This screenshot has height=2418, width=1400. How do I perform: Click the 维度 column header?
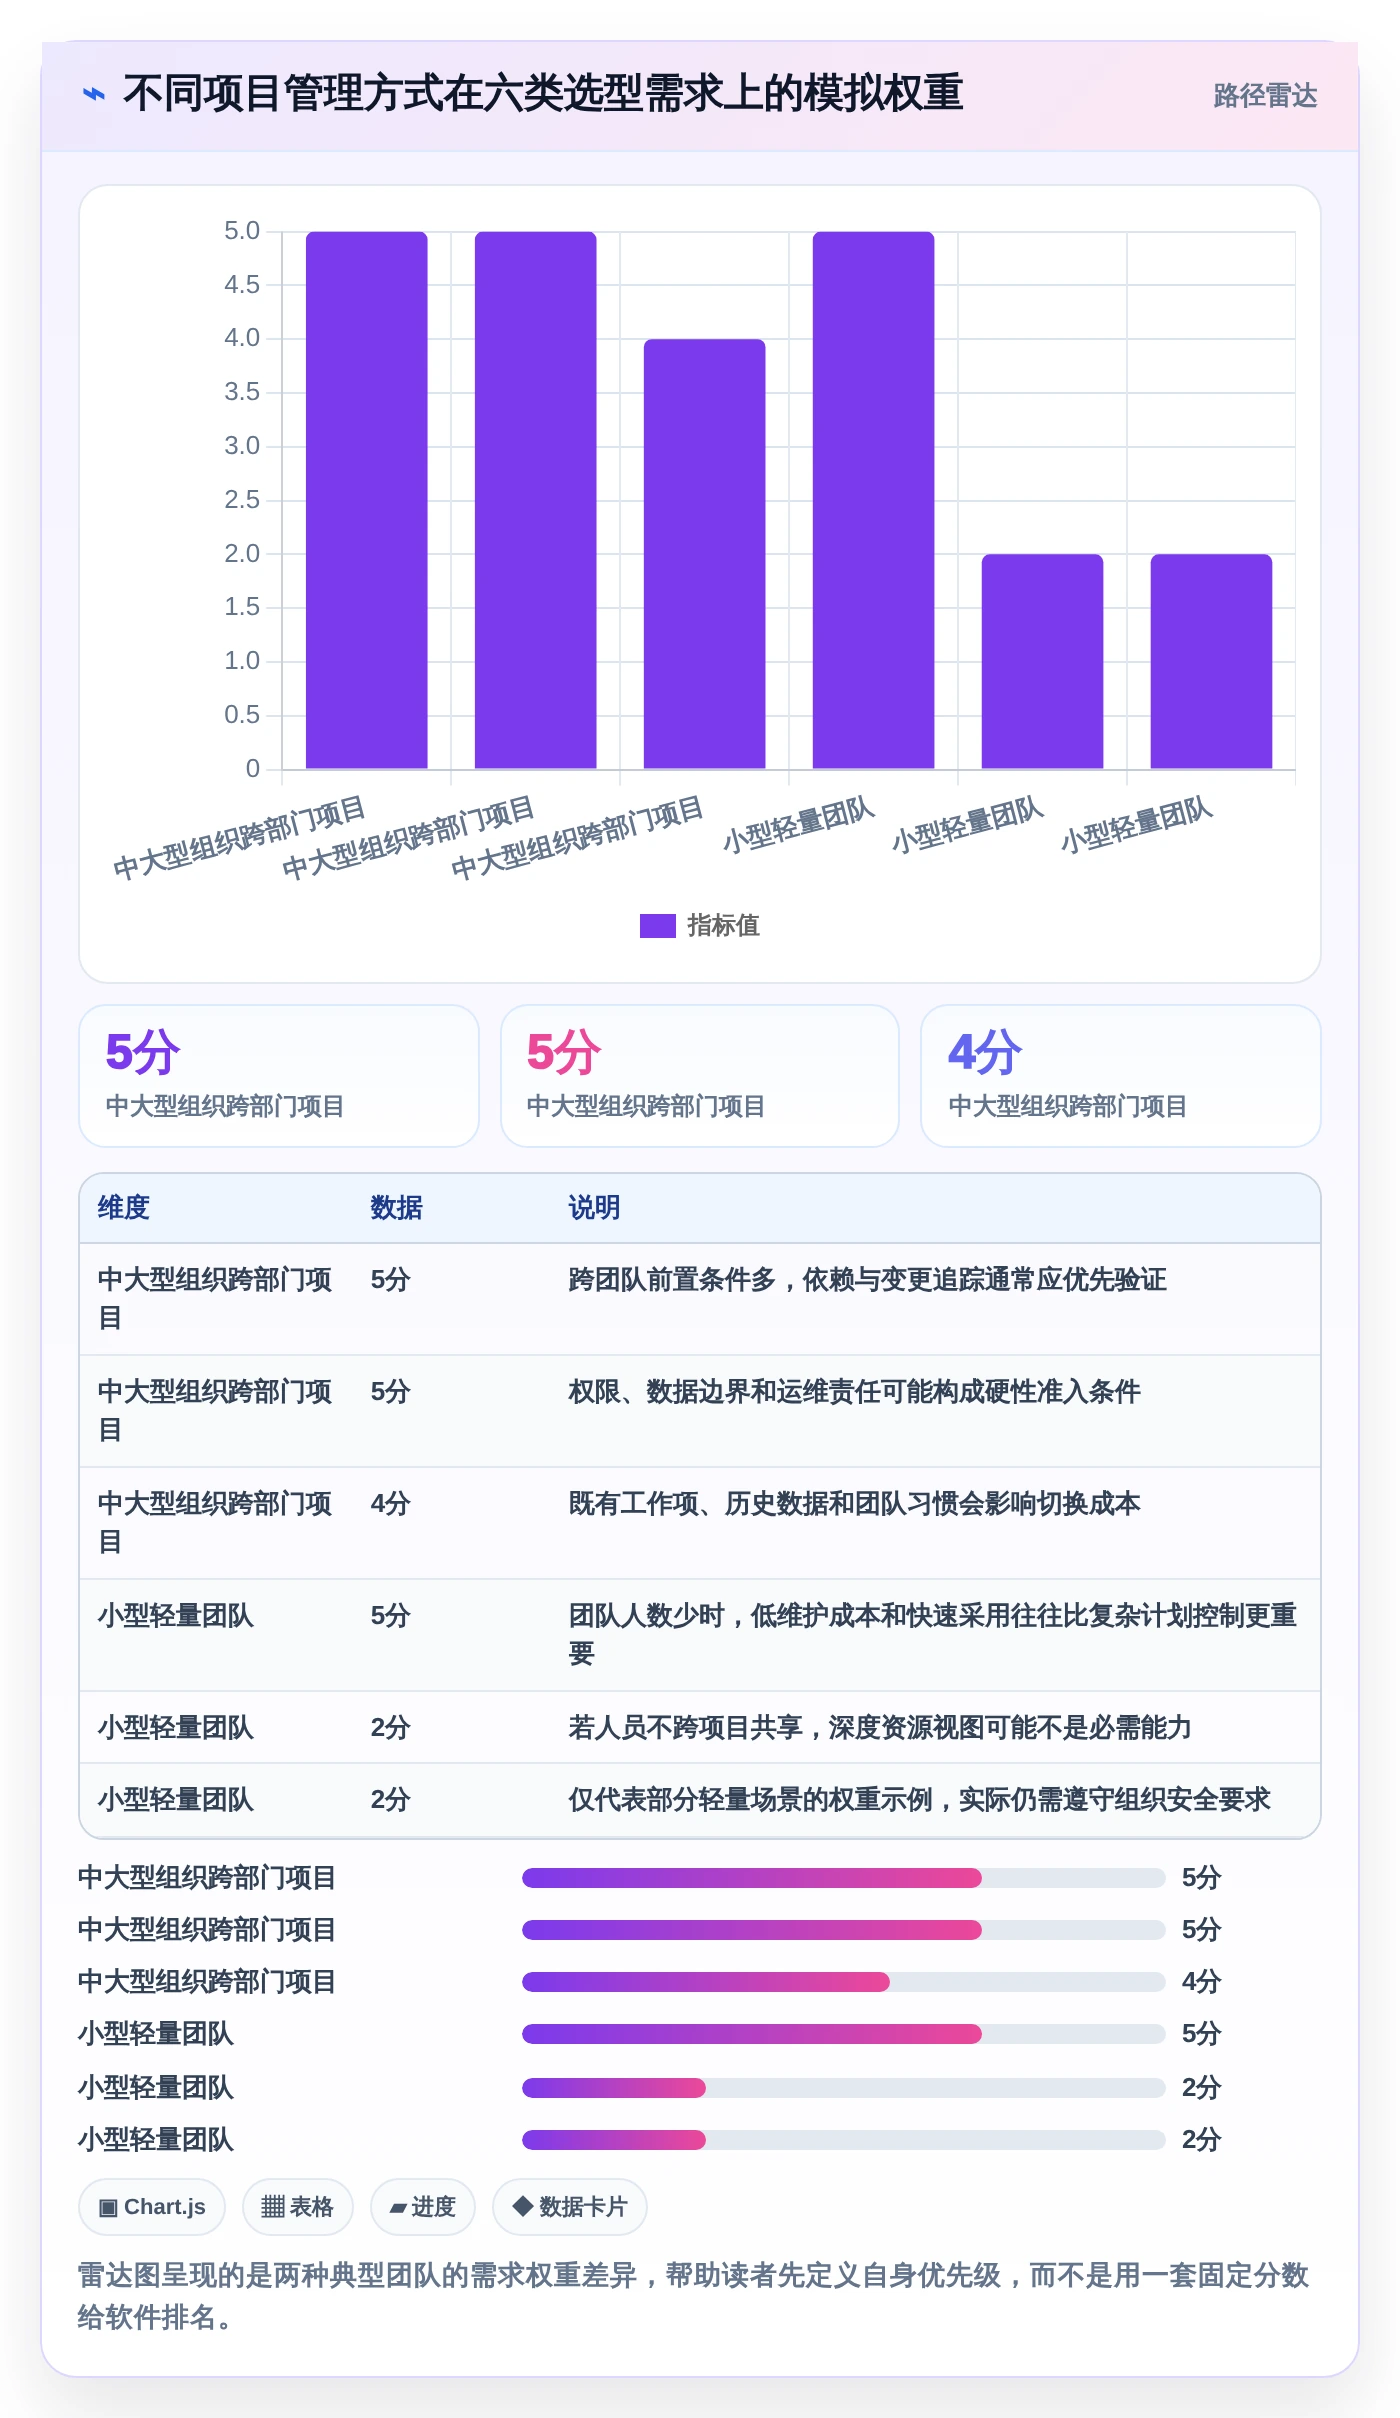pos(124,1208)
